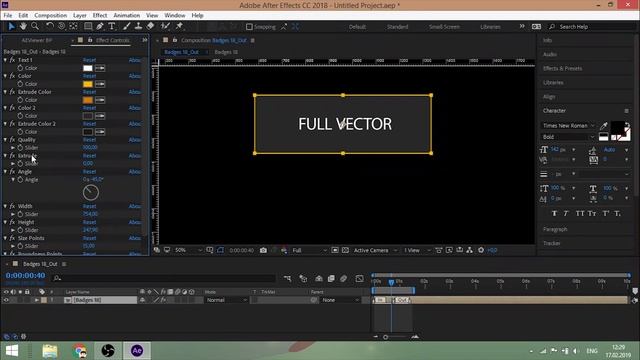Click the Draft 3D timeline icon

click(x=303, y=278)
